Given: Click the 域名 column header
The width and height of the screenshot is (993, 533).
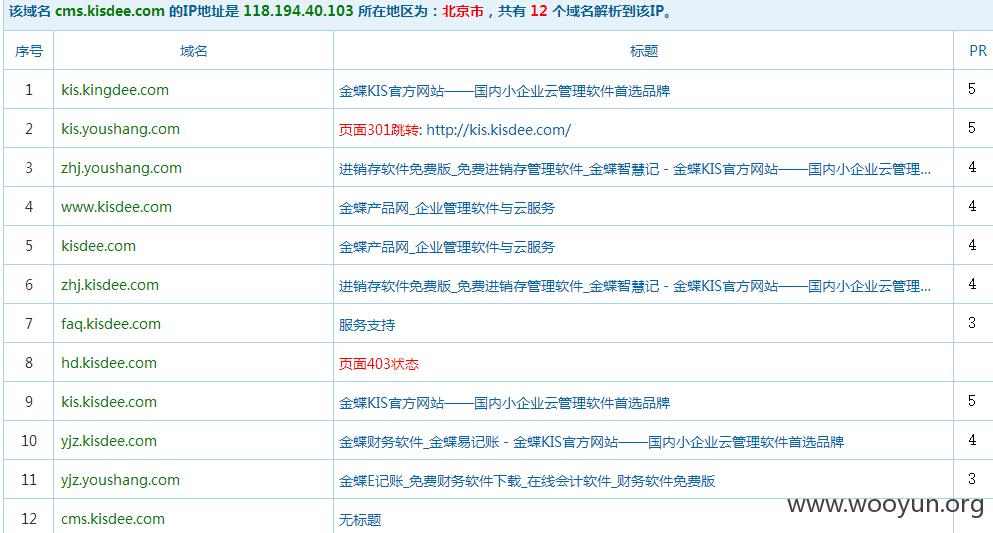Looking at the screenshot, I should pos(193,51).
